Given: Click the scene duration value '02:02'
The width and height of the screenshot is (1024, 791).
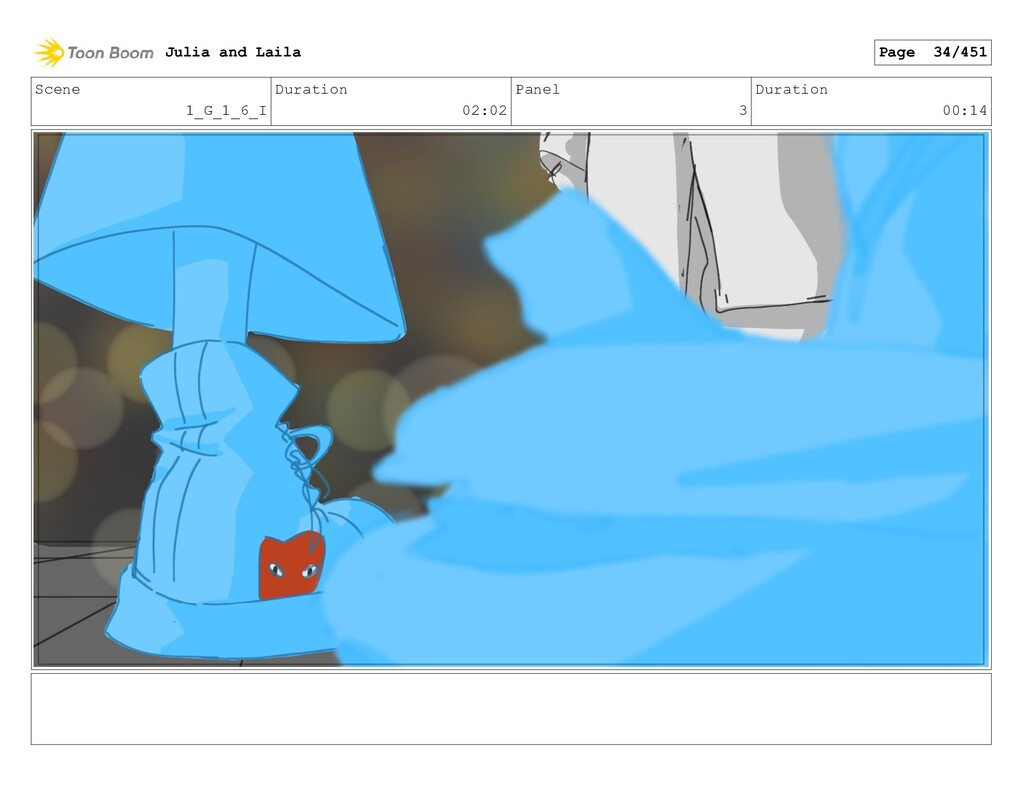Looking at the screenshot, I should tap(484, 110).
